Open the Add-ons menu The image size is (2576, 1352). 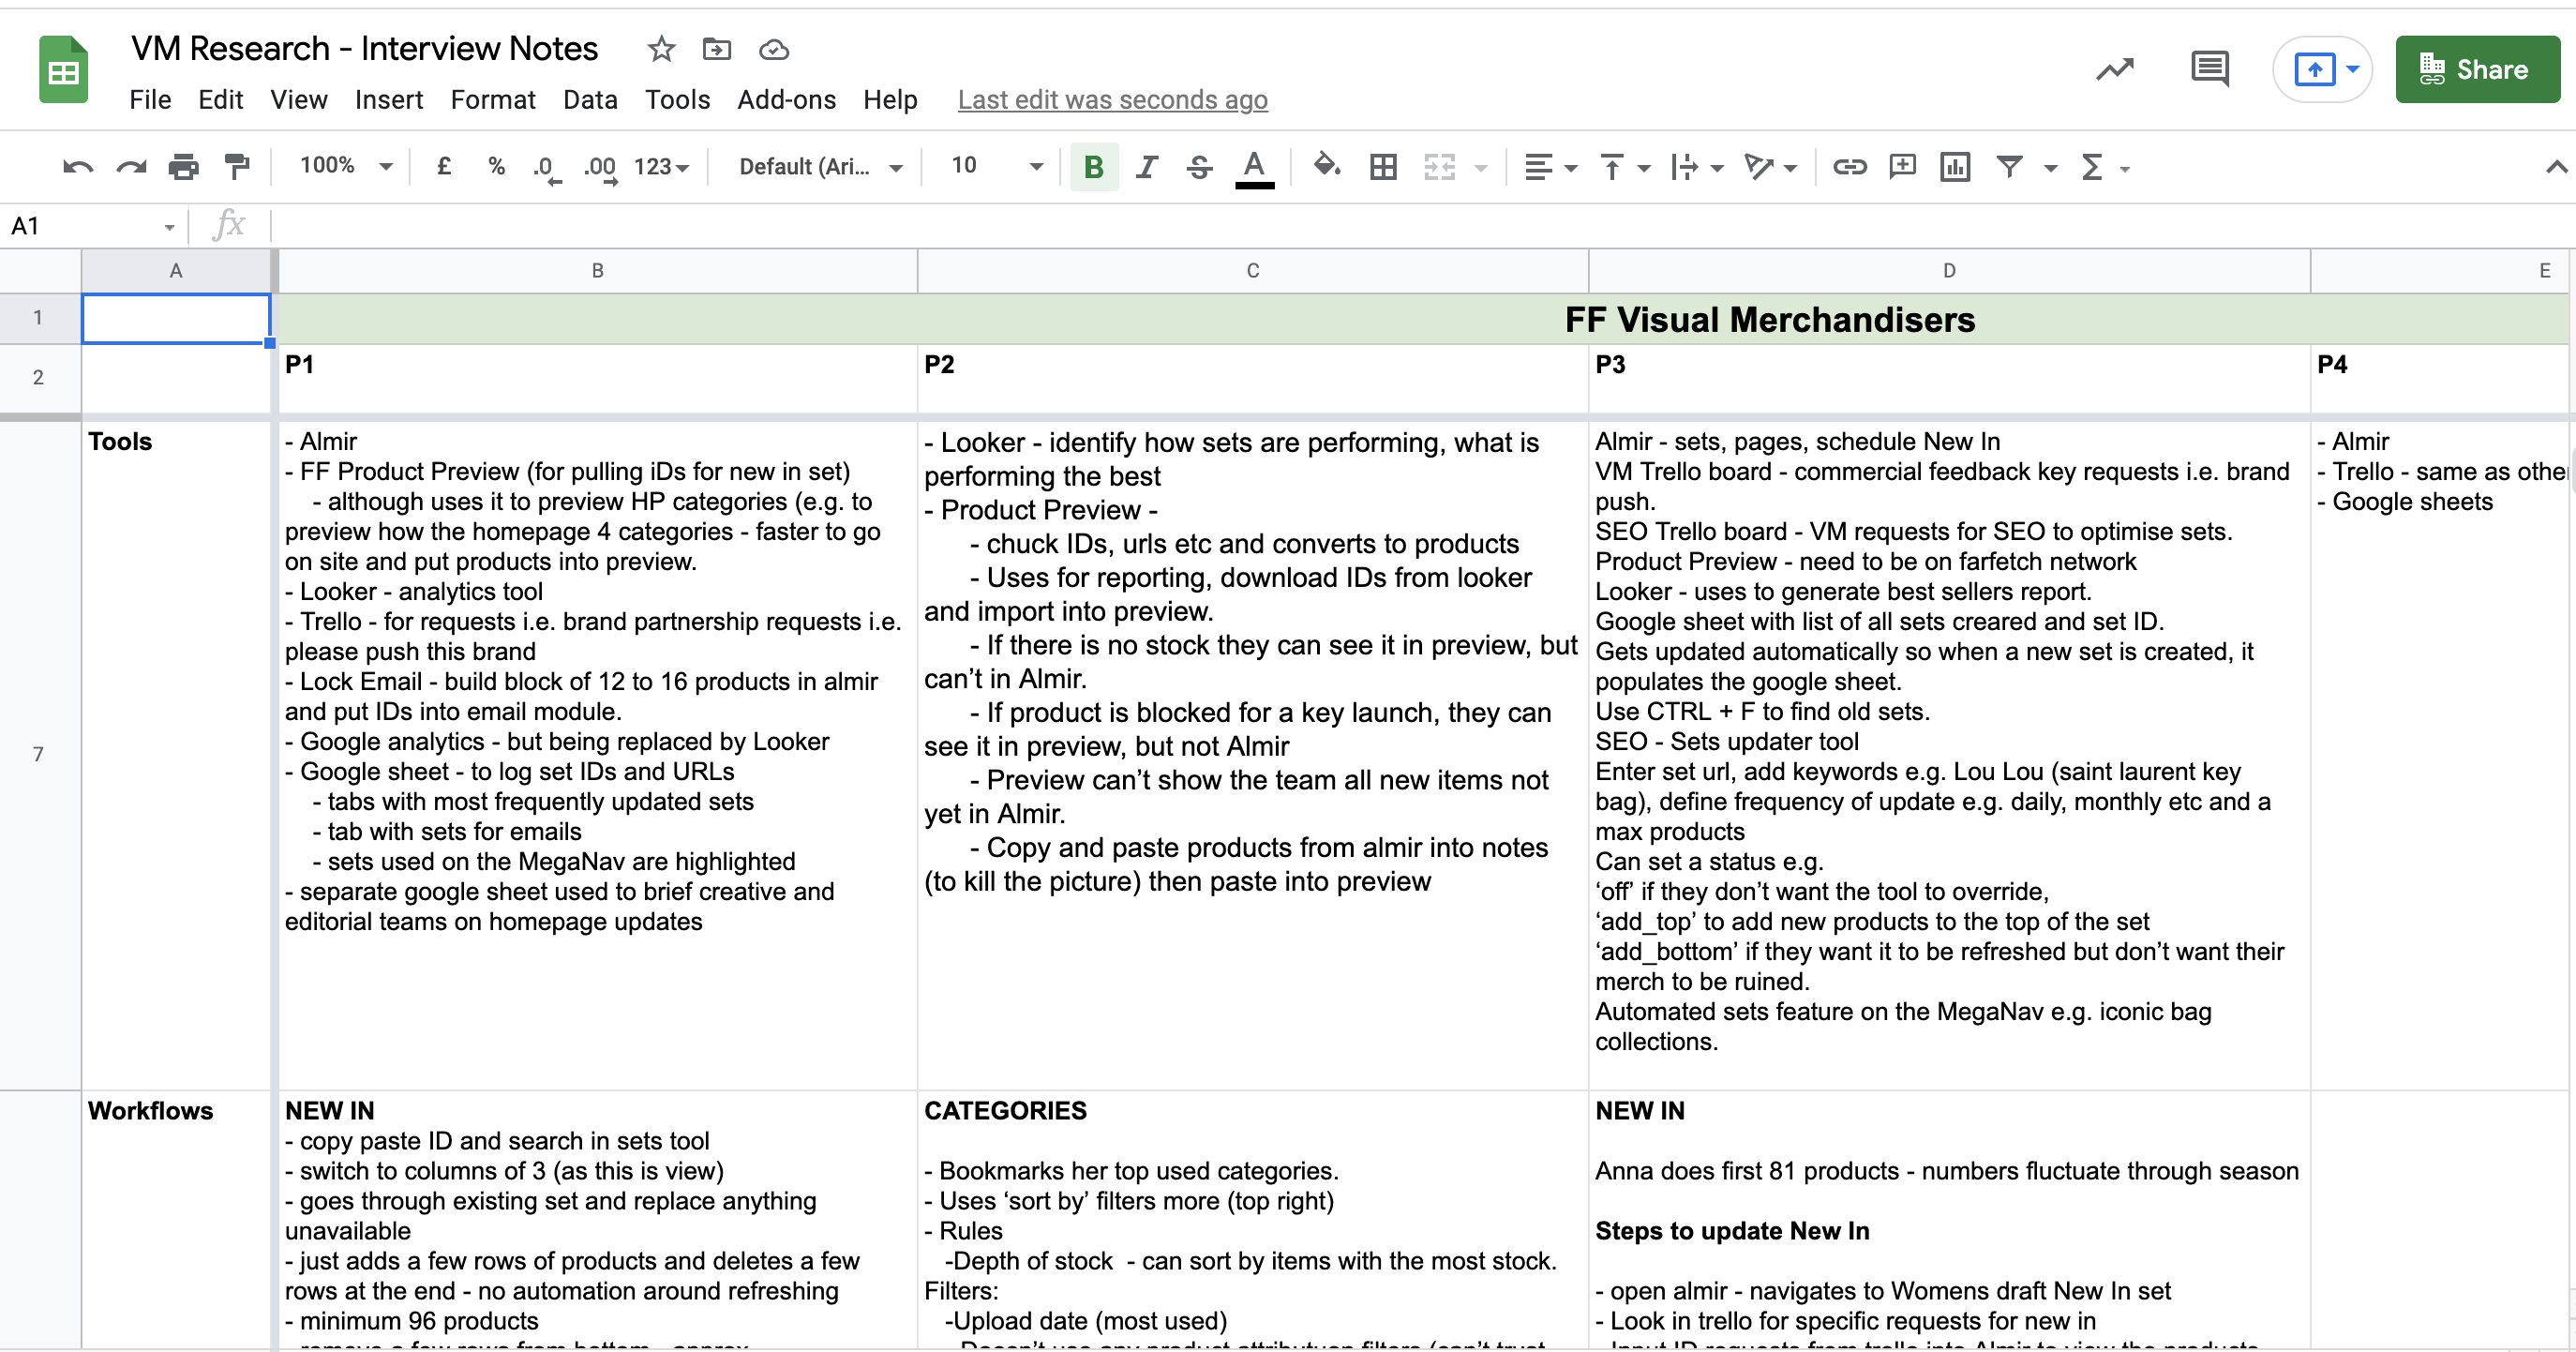coord(786,100)
